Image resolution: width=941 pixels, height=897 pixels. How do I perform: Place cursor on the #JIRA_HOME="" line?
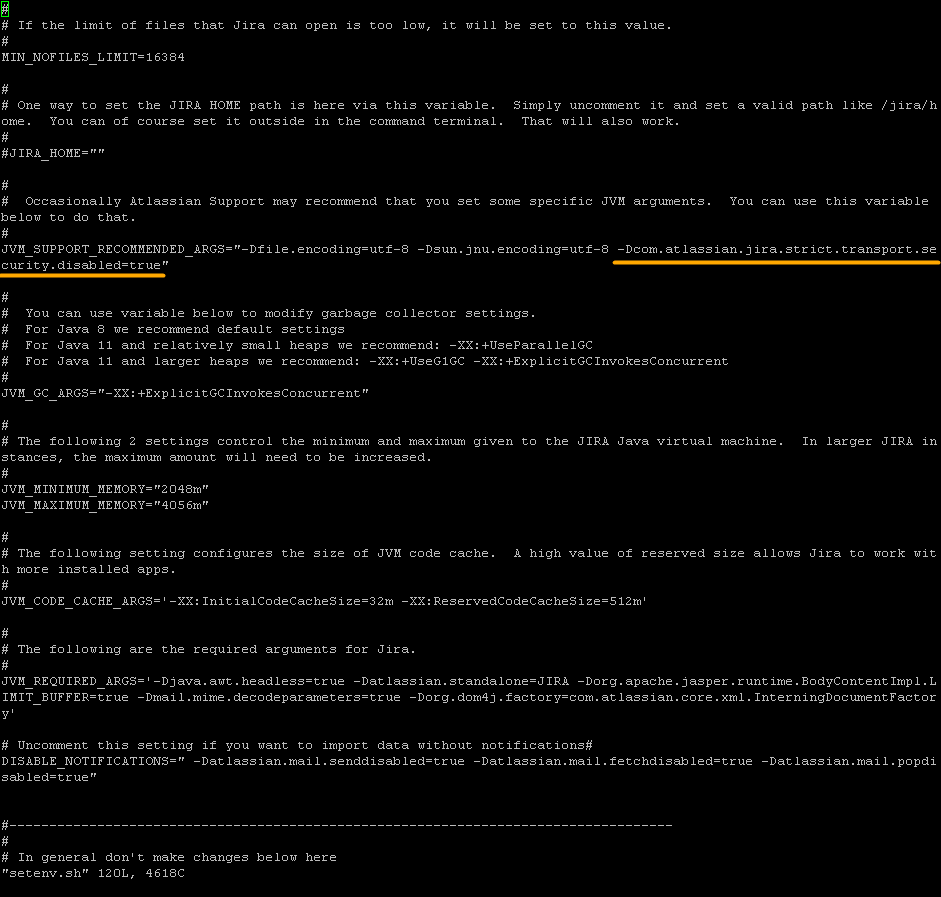[53, 154]
